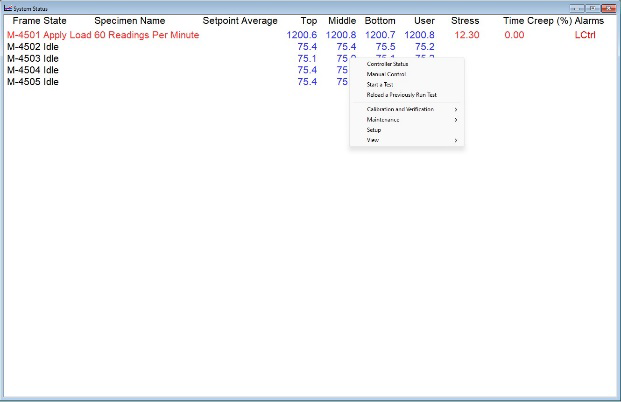The width and height of the screenshot is (621, 402).
Task: Minimize the System Status window
Action: [x=577, y=8]
